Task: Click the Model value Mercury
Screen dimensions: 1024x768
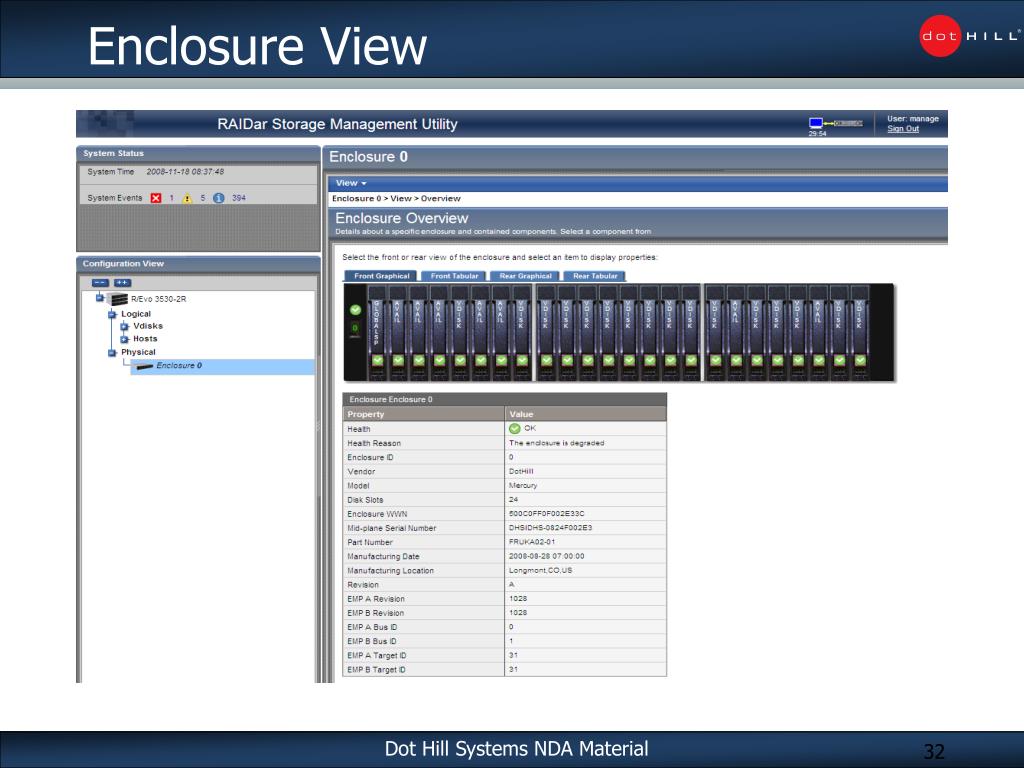Action: tap(523, 485)
